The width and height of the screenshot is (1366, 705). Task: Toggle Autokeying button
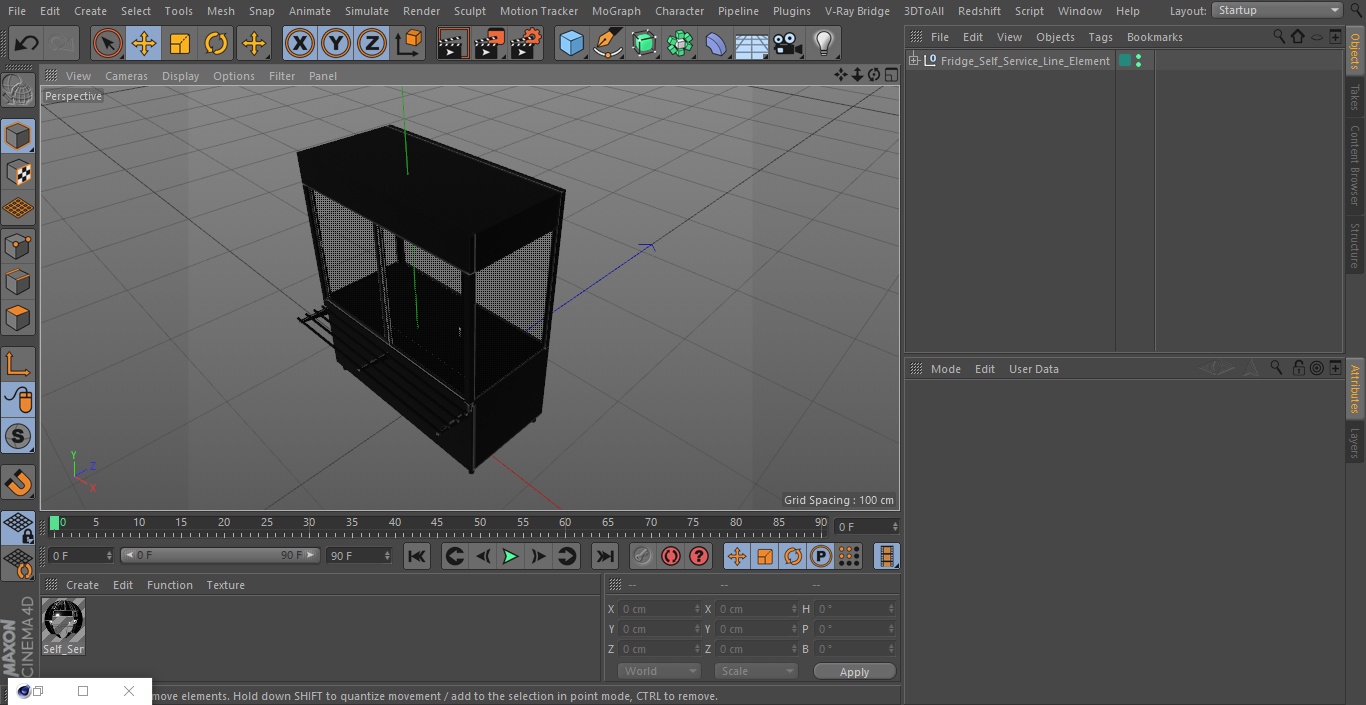(671, 557)
